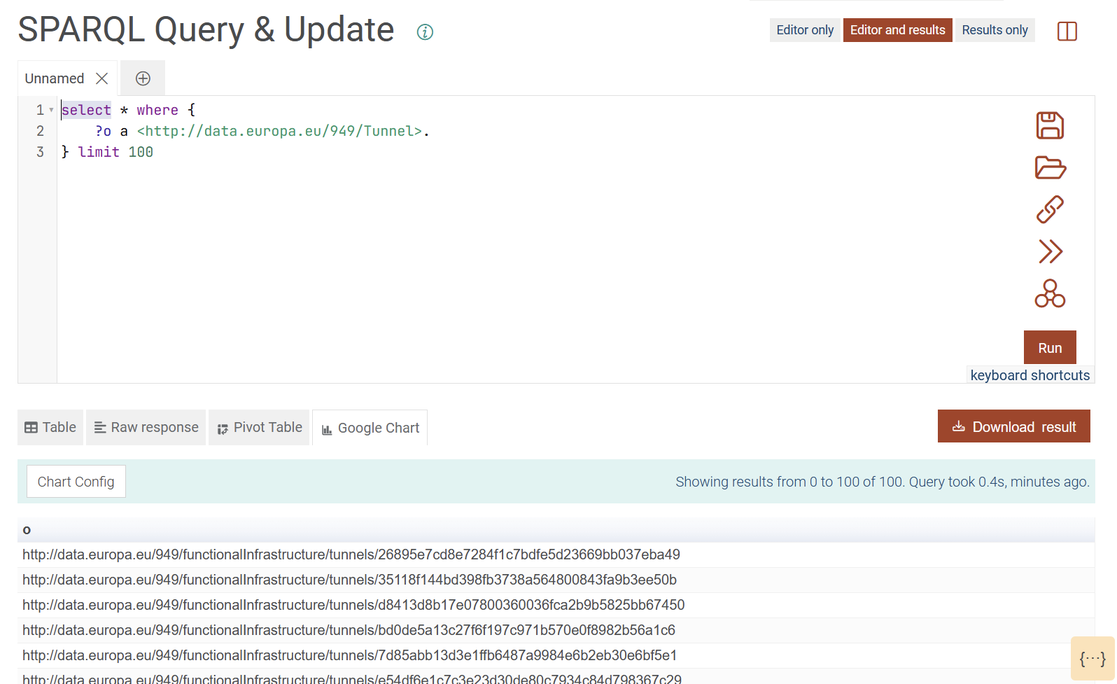Open the keyboard shortcuts link

[1029, 375]
